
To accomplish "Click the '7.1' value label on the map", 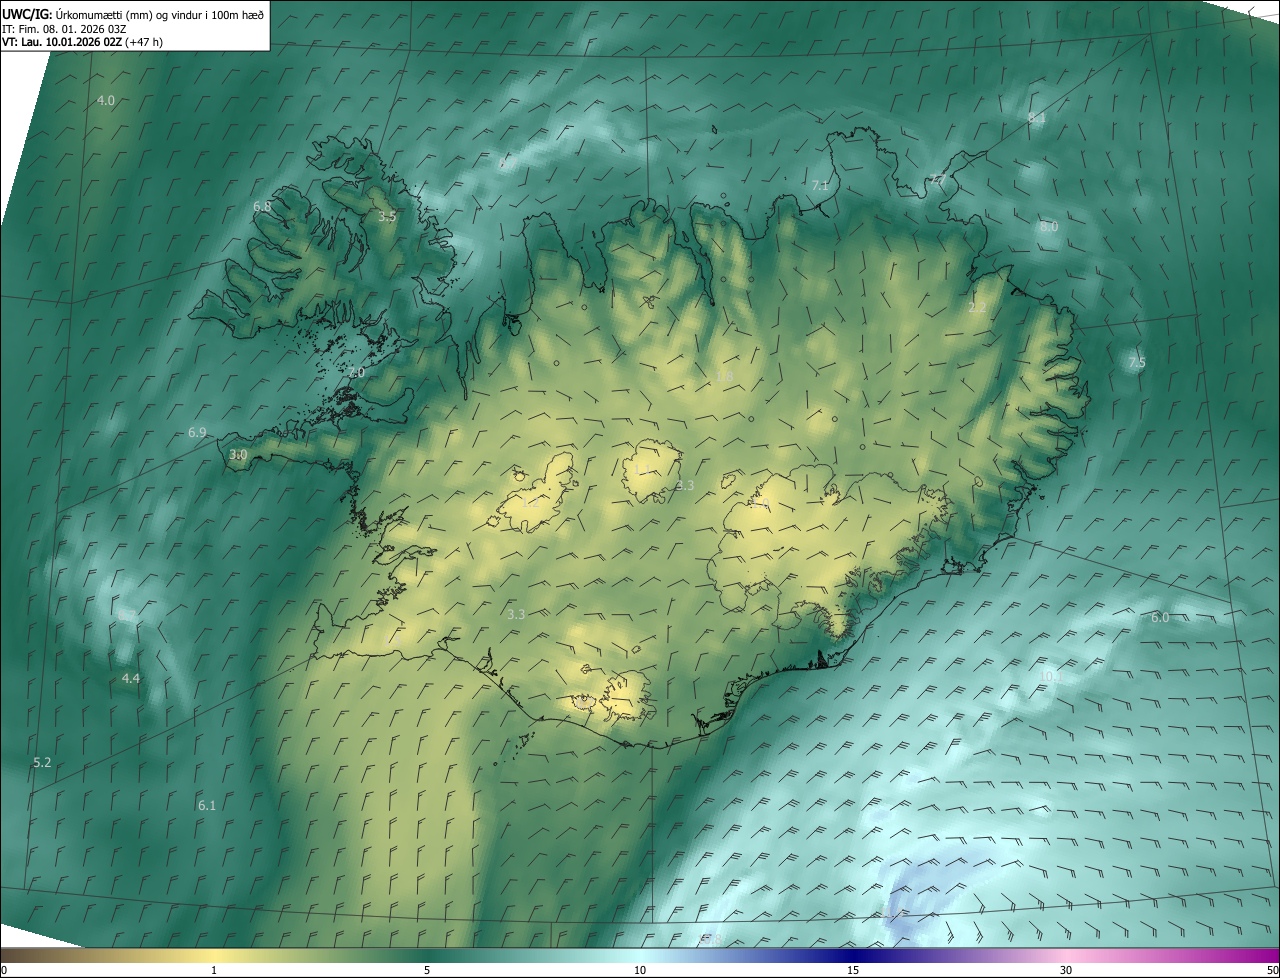I will (820, 186).
